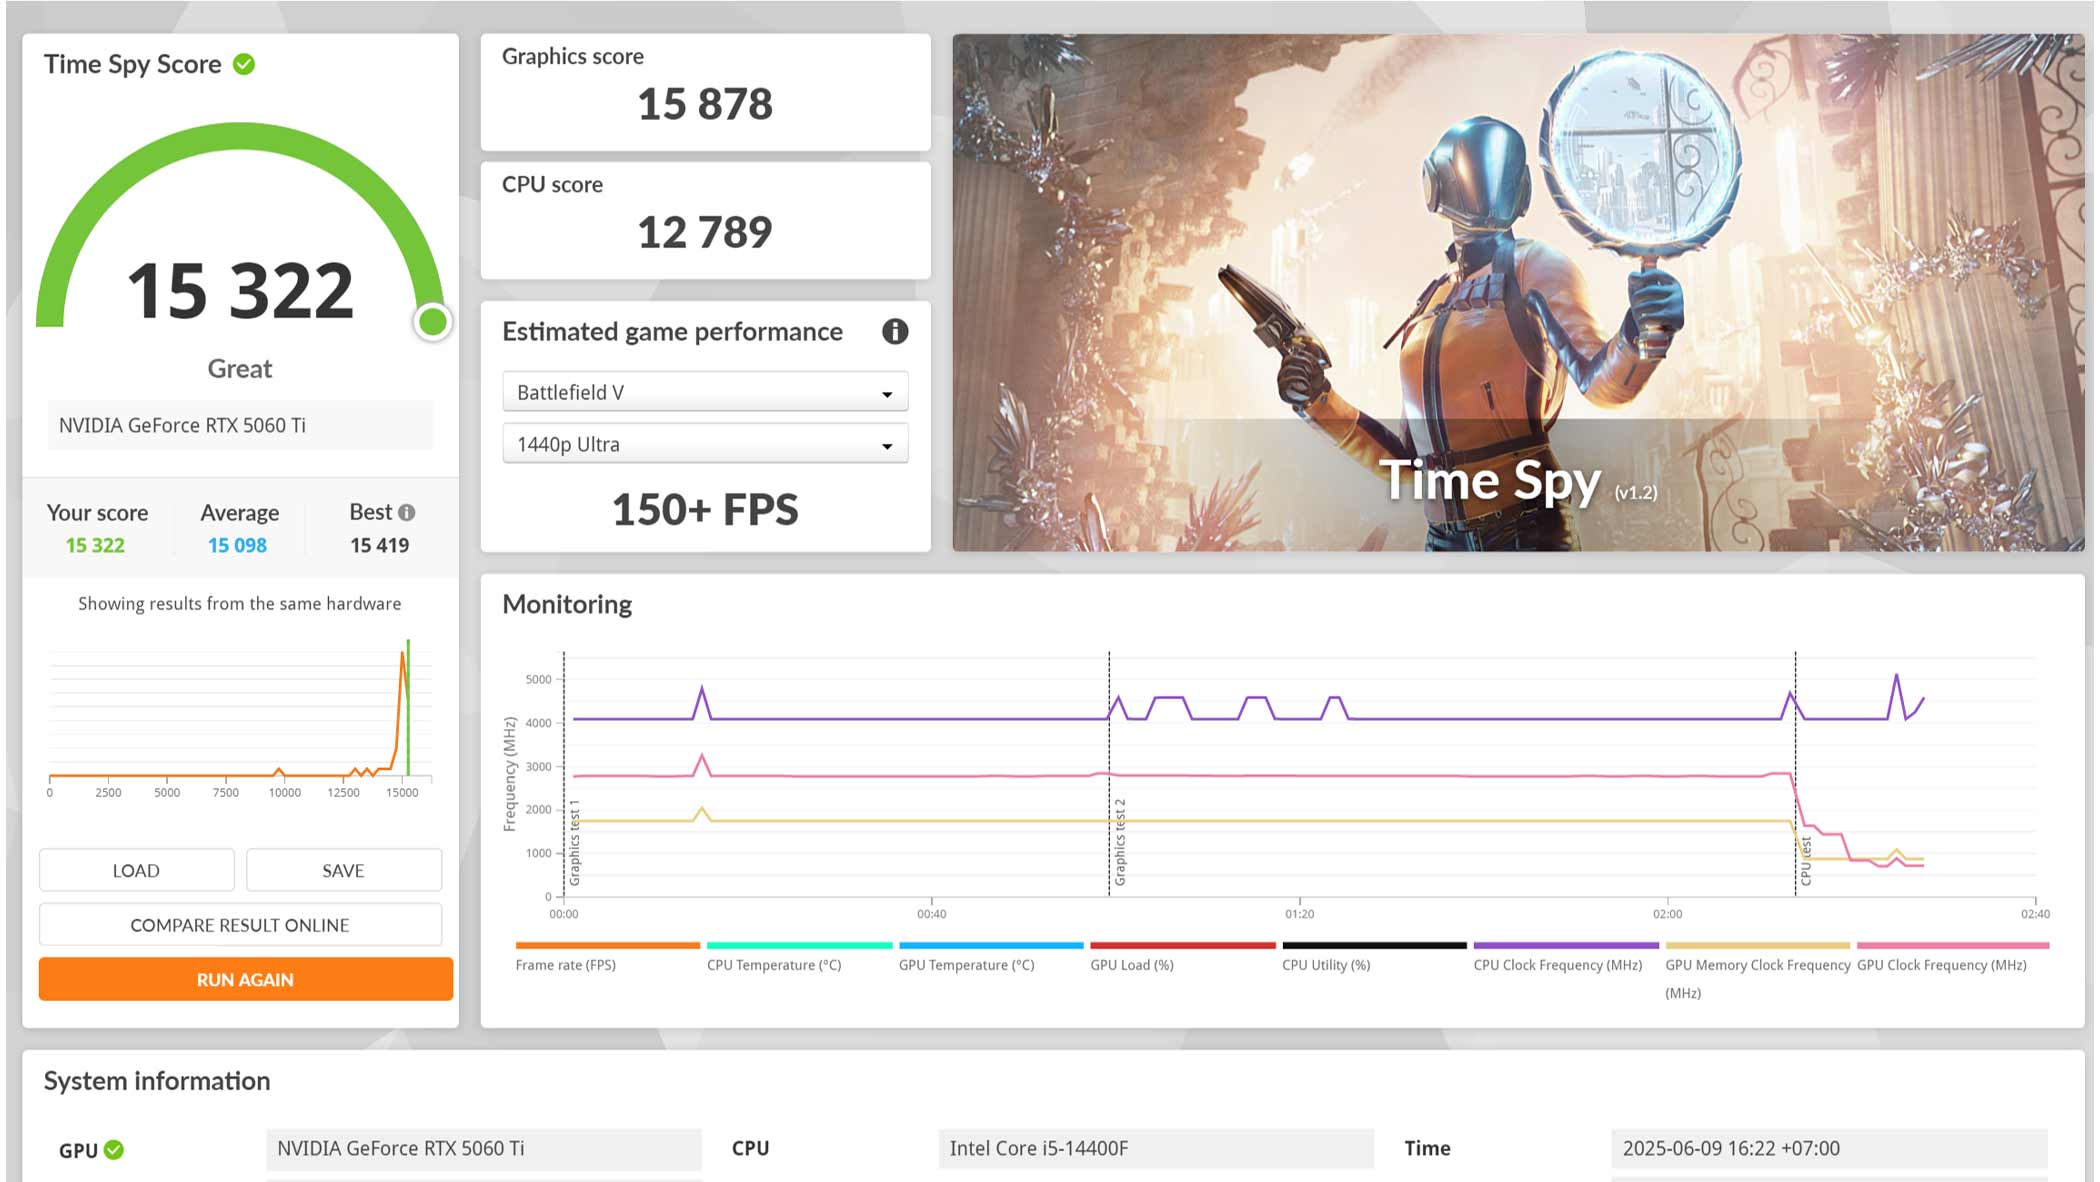Screen dimensions: 2100x1182
Task: Click the 150+ FPS estimate text
Action: tap(705, 510)
